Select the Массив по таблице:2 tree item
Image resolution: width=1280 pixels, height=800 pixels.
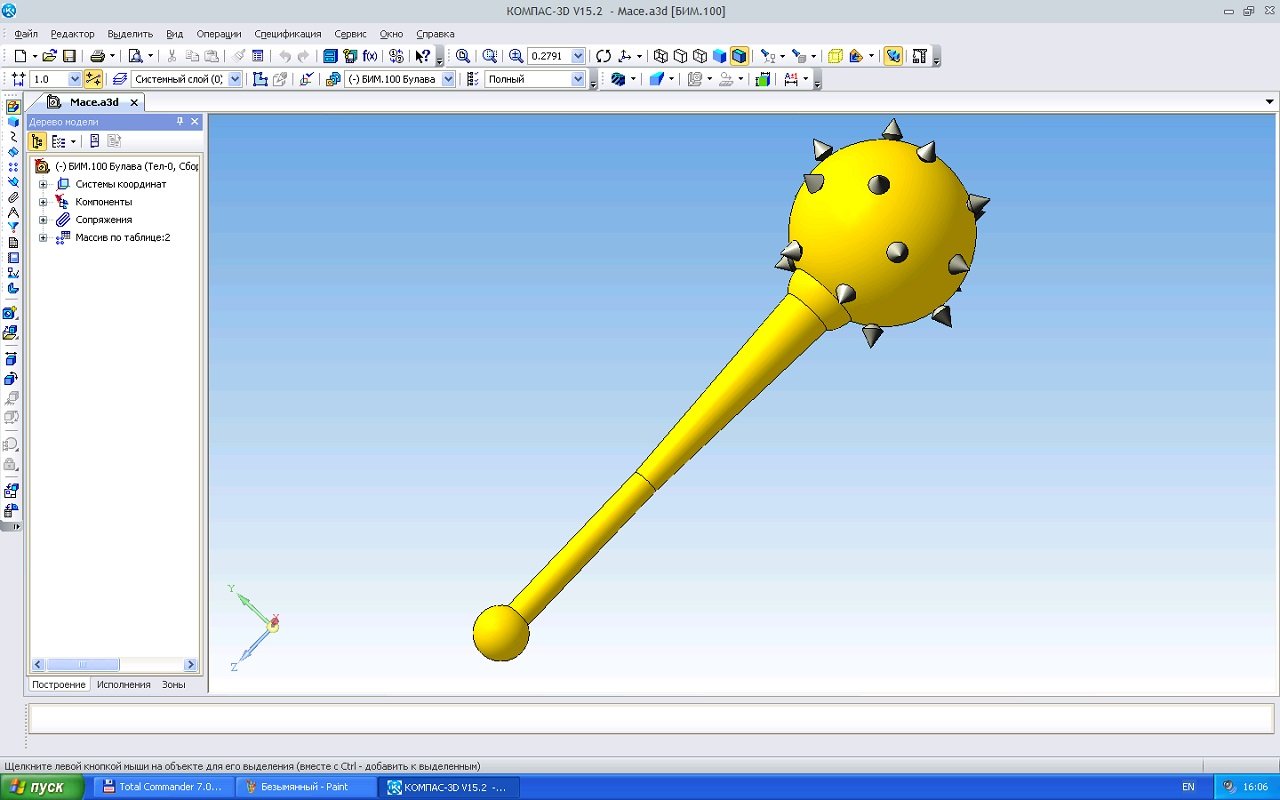(x=122, y=238)
